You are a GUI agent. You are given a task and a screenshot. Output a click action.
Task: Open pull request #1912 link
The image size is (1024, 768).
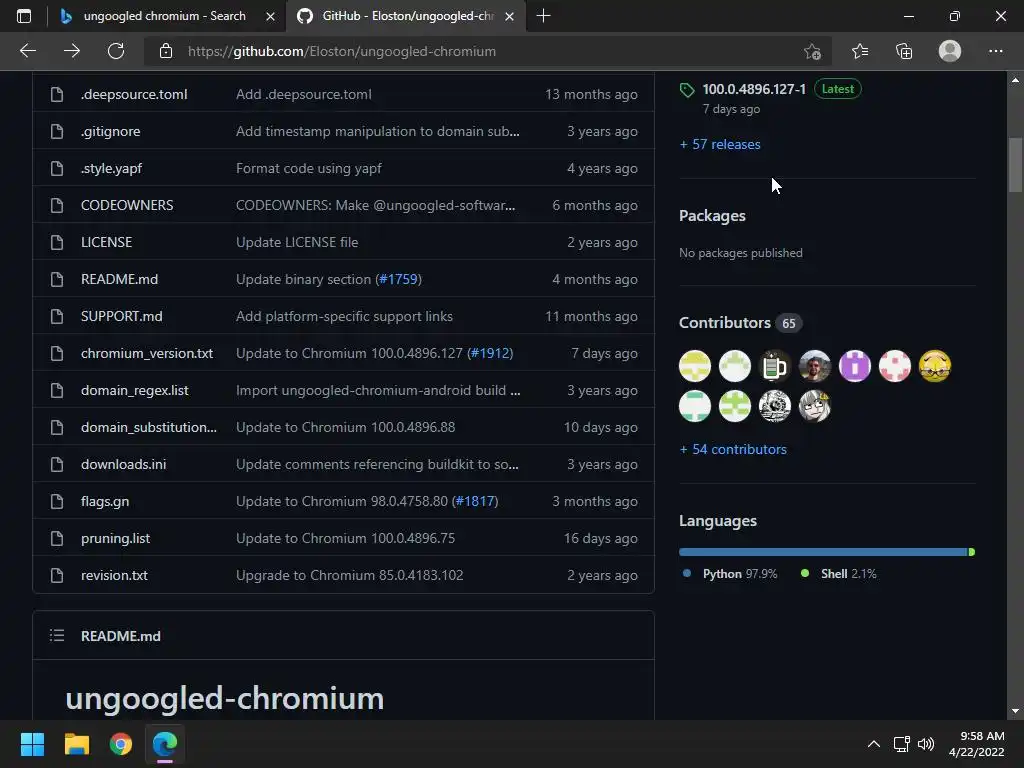coord(490,353)
